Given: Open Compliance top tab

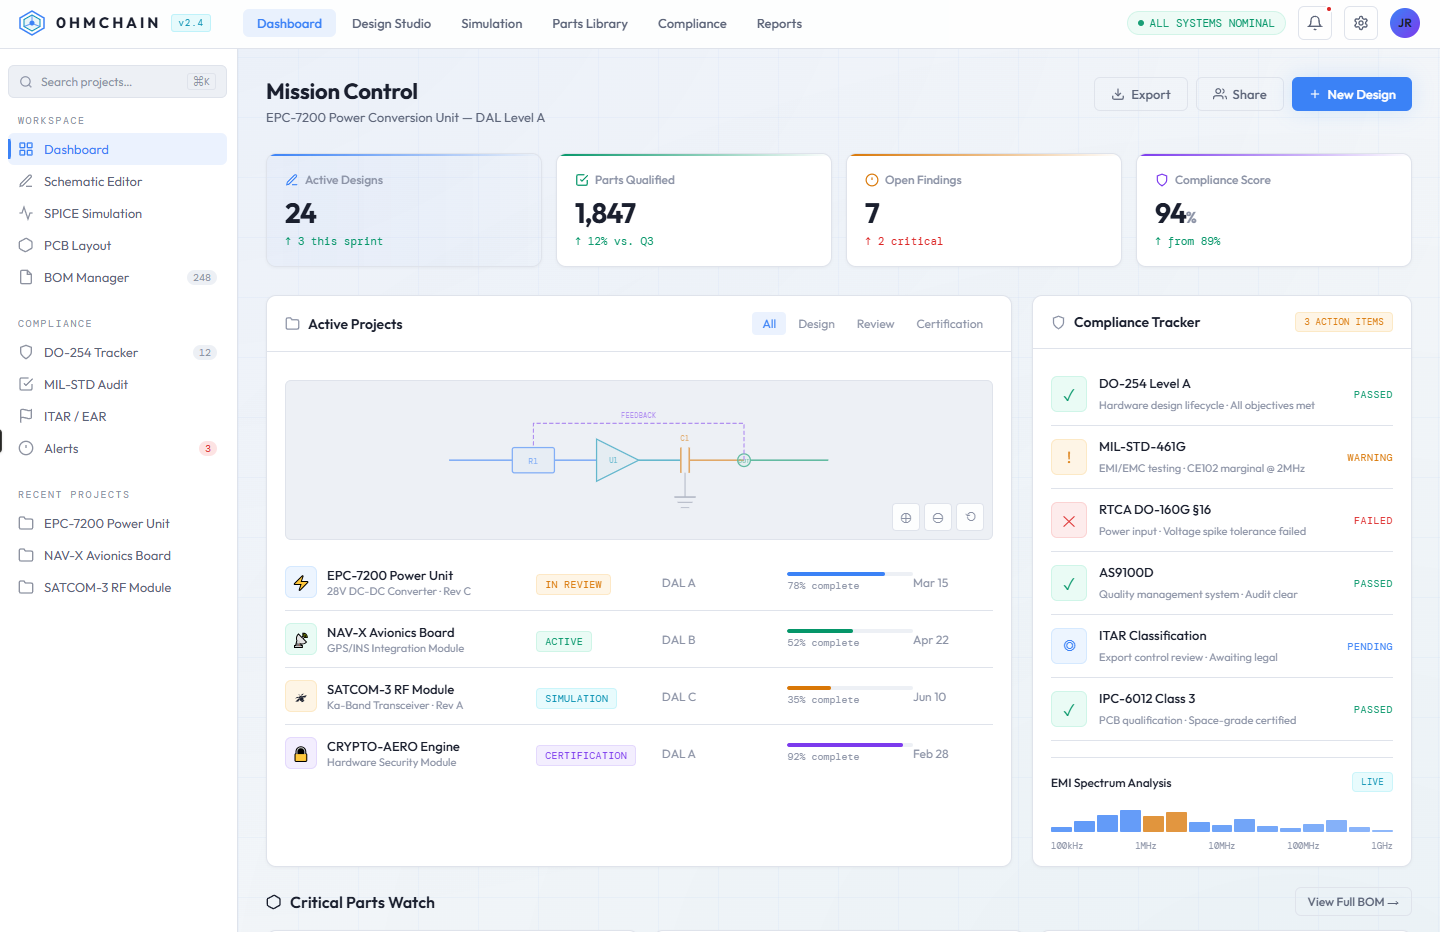Looking at the screenshot, I should point(692,23).
